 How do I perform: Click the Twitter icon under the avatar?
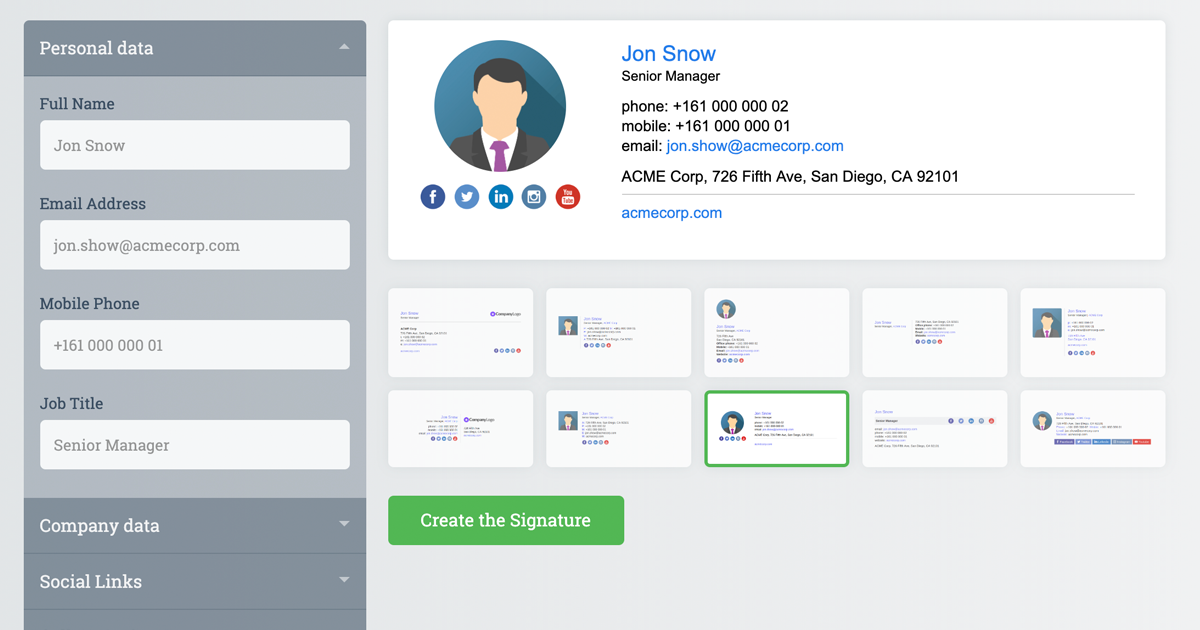tap(466, 197)
